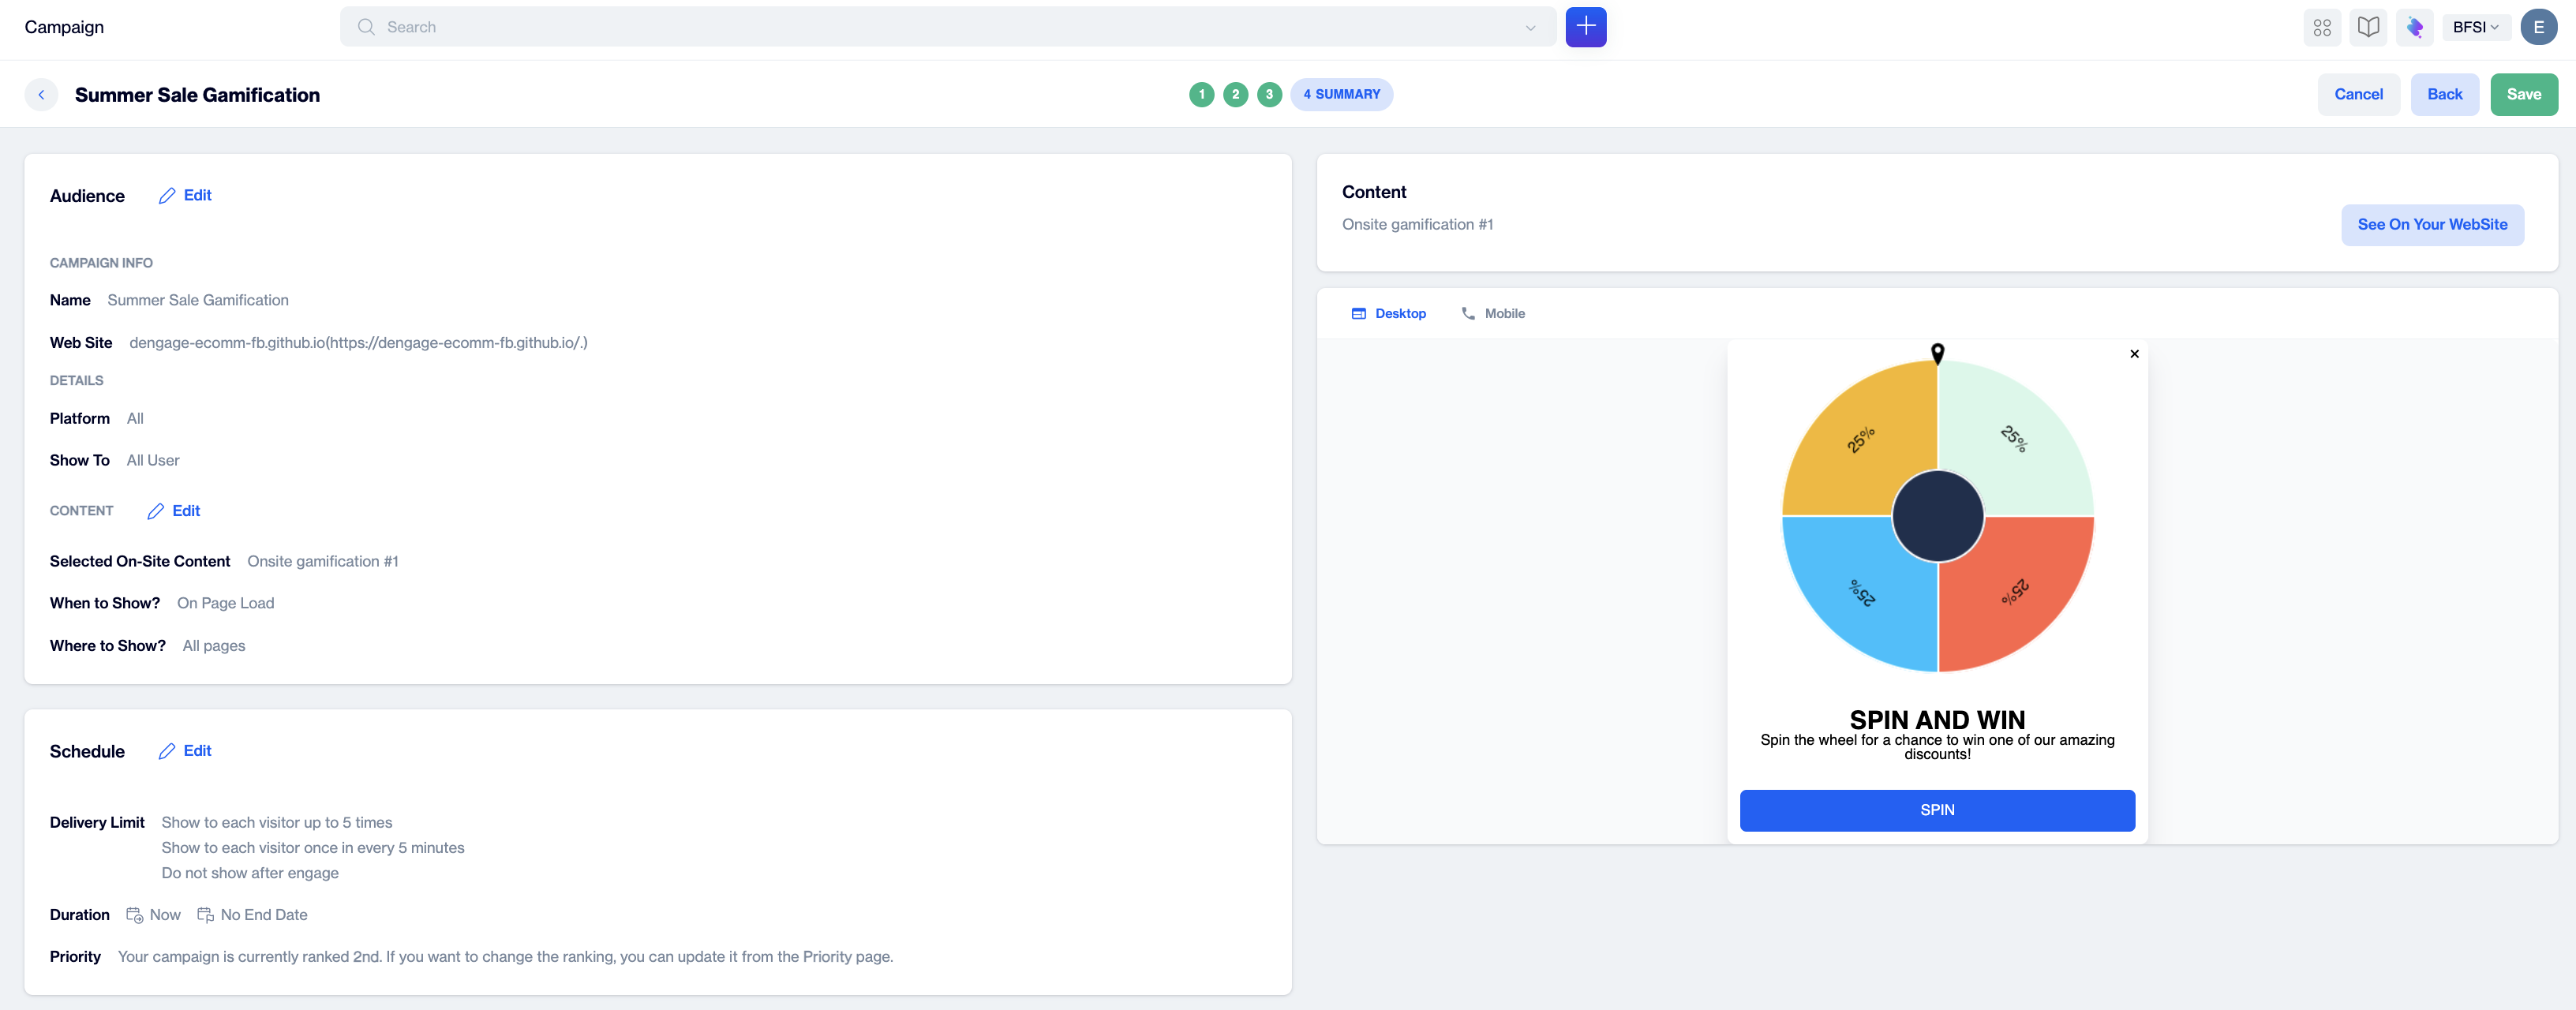Edit the Audience section
The height and width of the screenshot is (1010, 2576).
pyautogui.click(x=185, y=196)
